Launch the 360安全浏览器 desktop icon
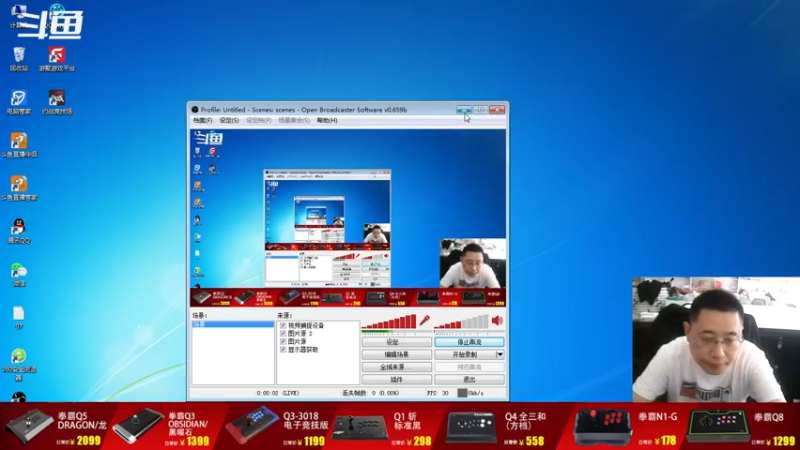 19,364
